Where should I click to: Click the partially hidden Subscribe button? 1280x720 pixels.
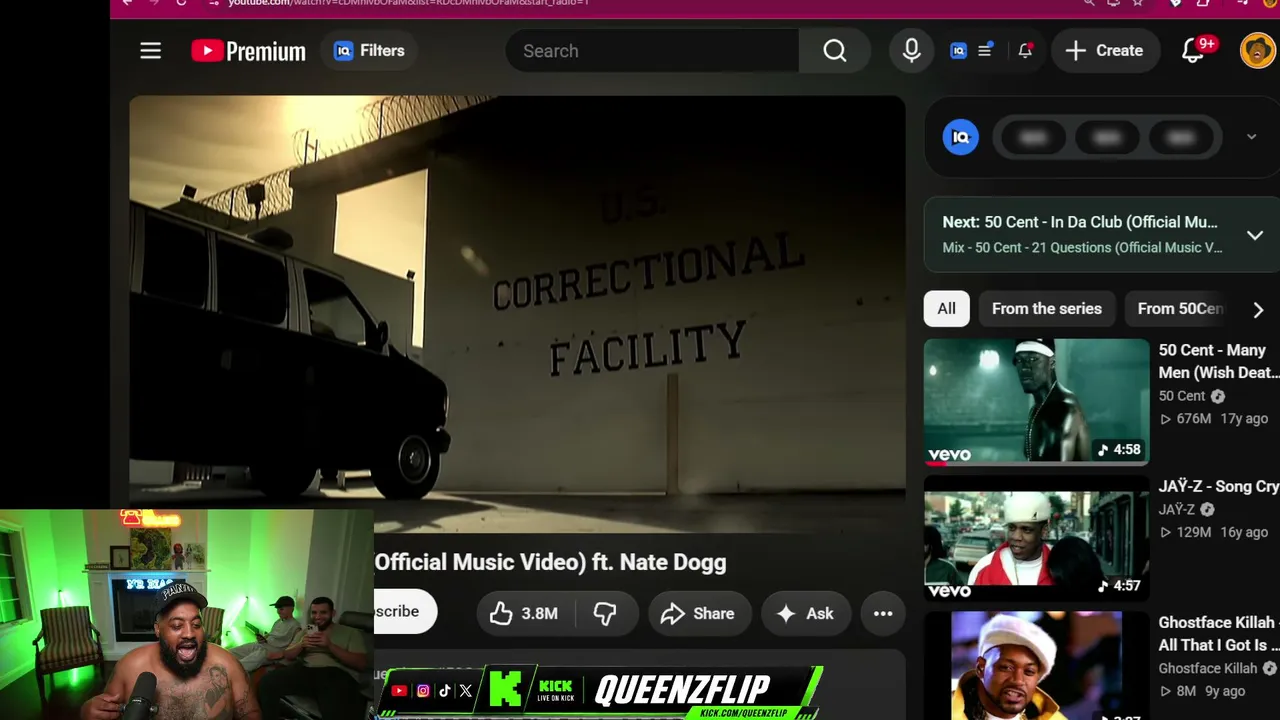[x=404, y=612]
